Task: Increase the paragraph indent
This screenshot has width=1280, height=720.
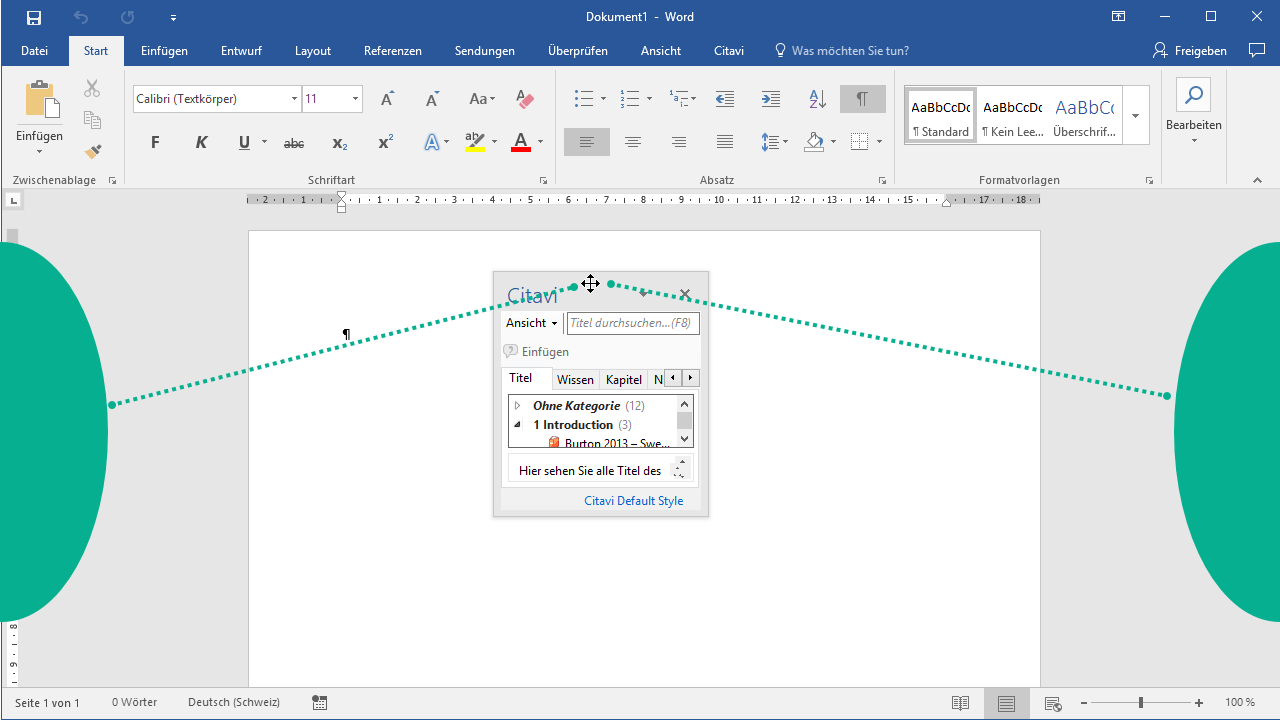Action: click(770, 99)
